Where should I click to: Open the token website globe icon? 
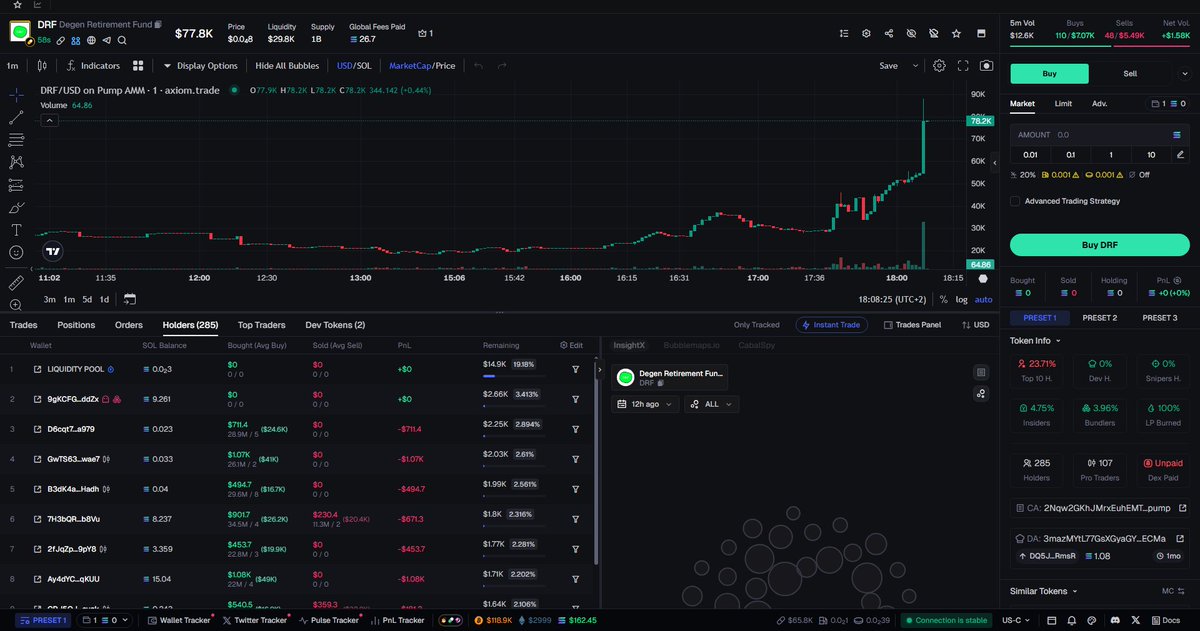click(x=91, y=40)
